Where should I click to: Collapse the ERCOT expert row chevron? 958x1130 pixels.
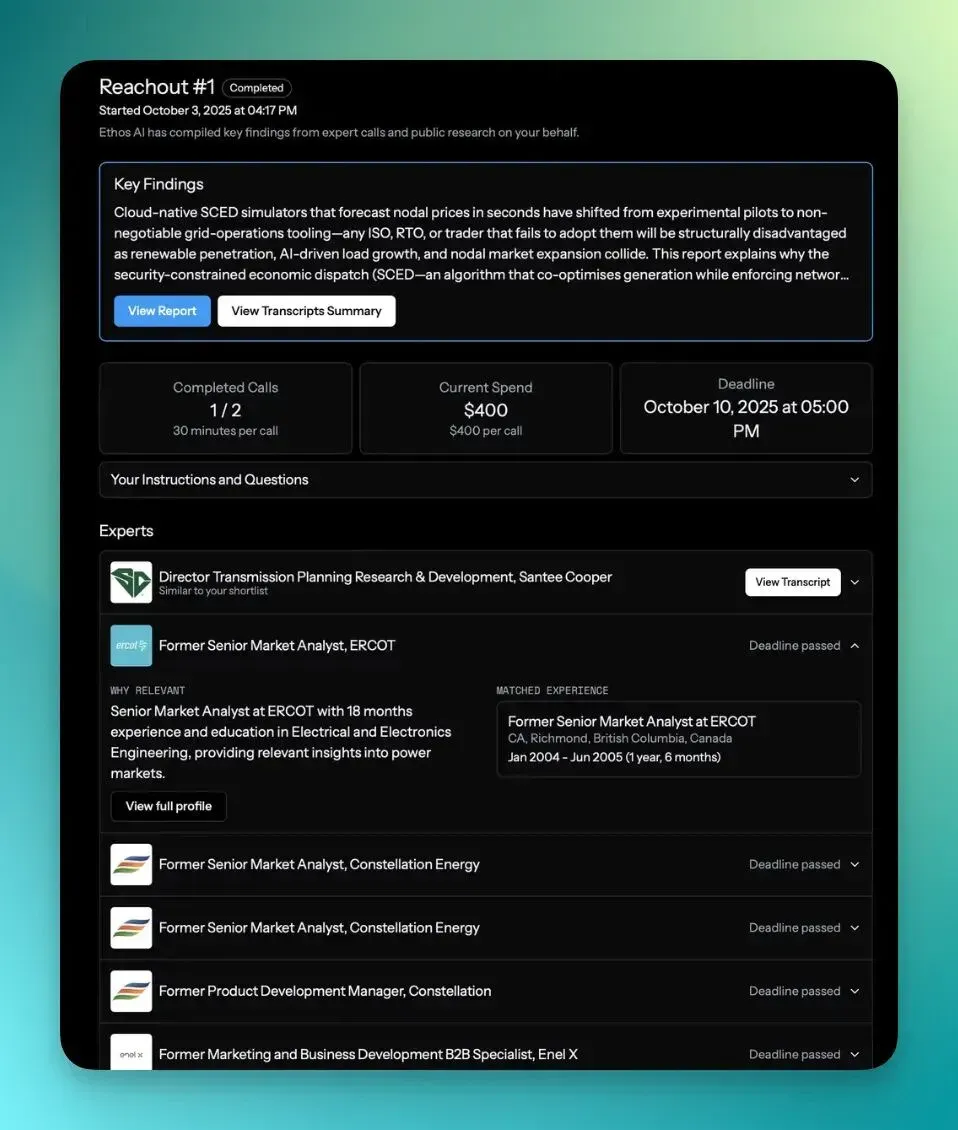(x=855, y=646)
